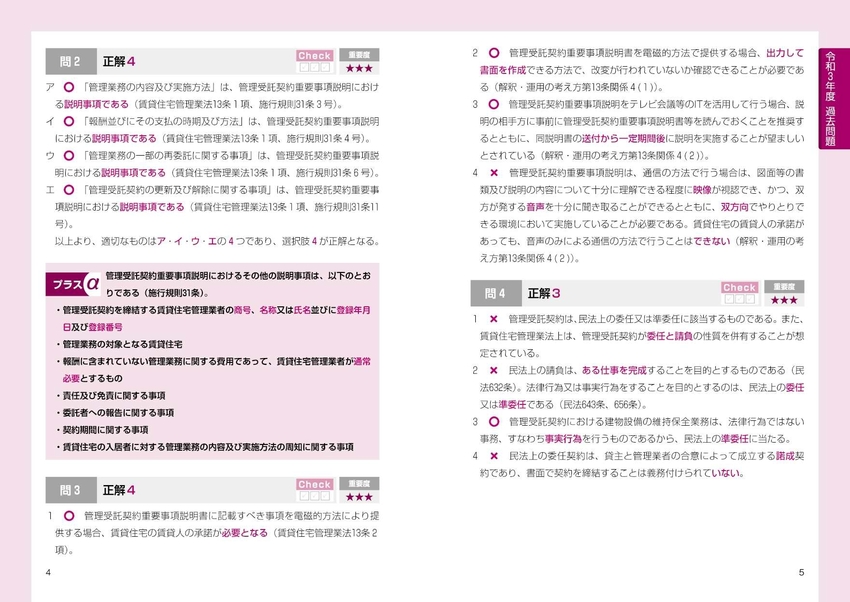Click the circle mark on answer ウ
The height and width of the screenshot is (602, 850).
pos(69,156)
